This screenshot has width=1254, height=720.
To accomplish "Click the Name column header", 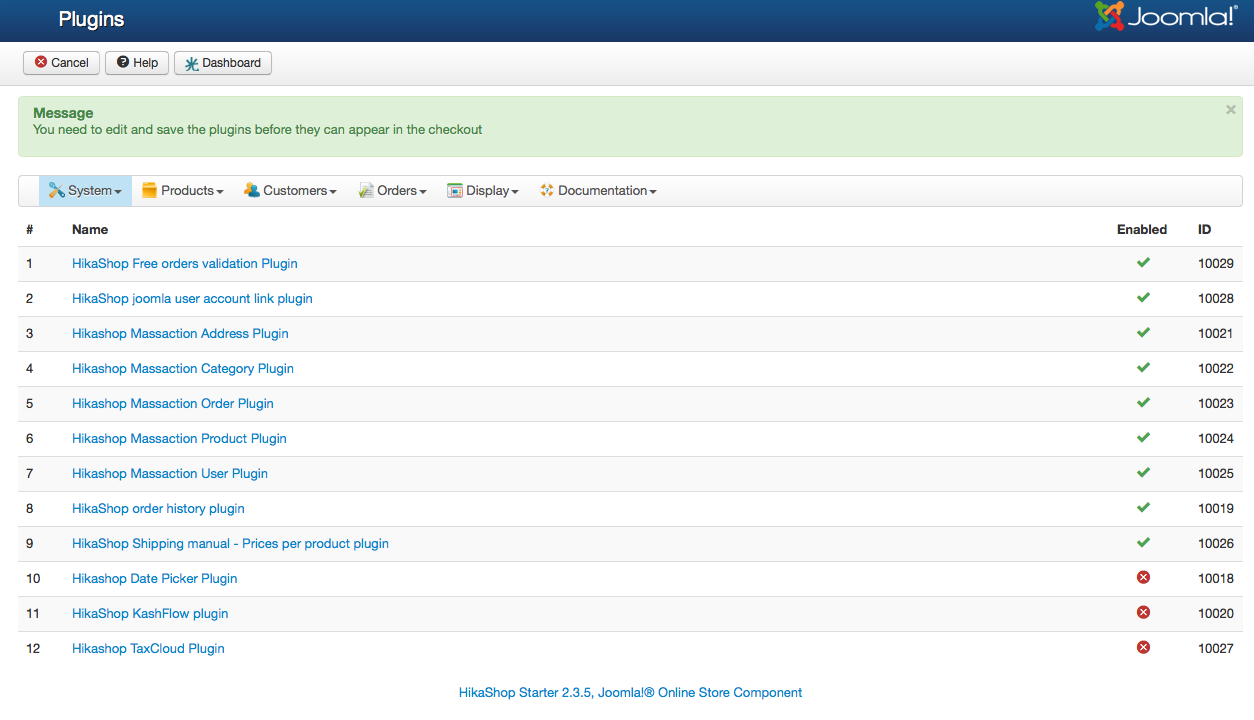I will [x=90, y=229].
